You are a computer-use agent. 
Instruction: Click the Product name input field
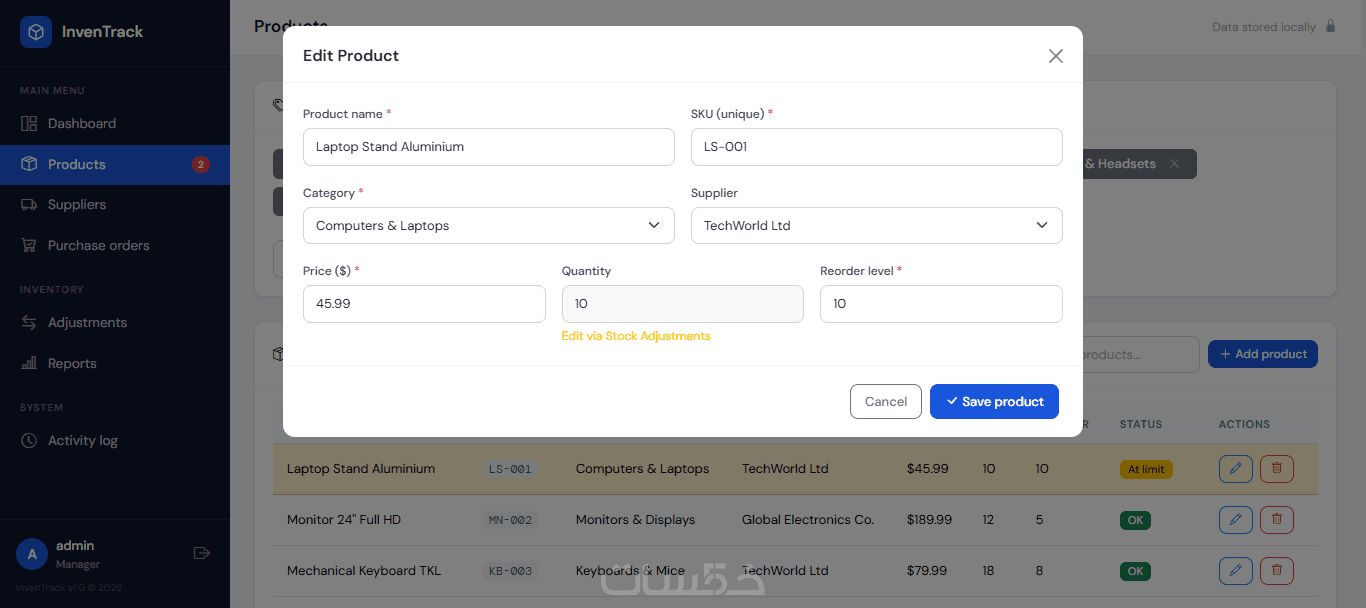[488, 147]
